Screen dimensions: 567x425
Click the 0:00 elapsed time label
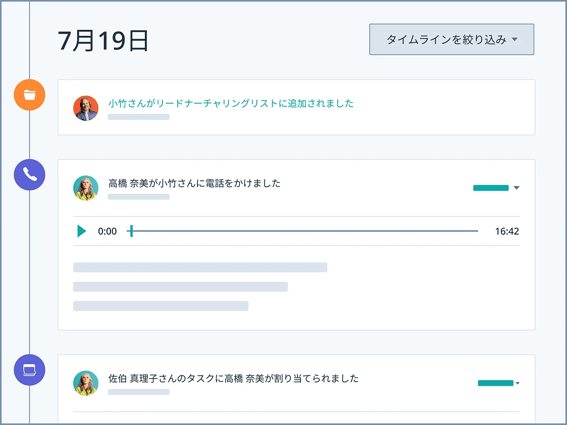[x=107, y=231]
